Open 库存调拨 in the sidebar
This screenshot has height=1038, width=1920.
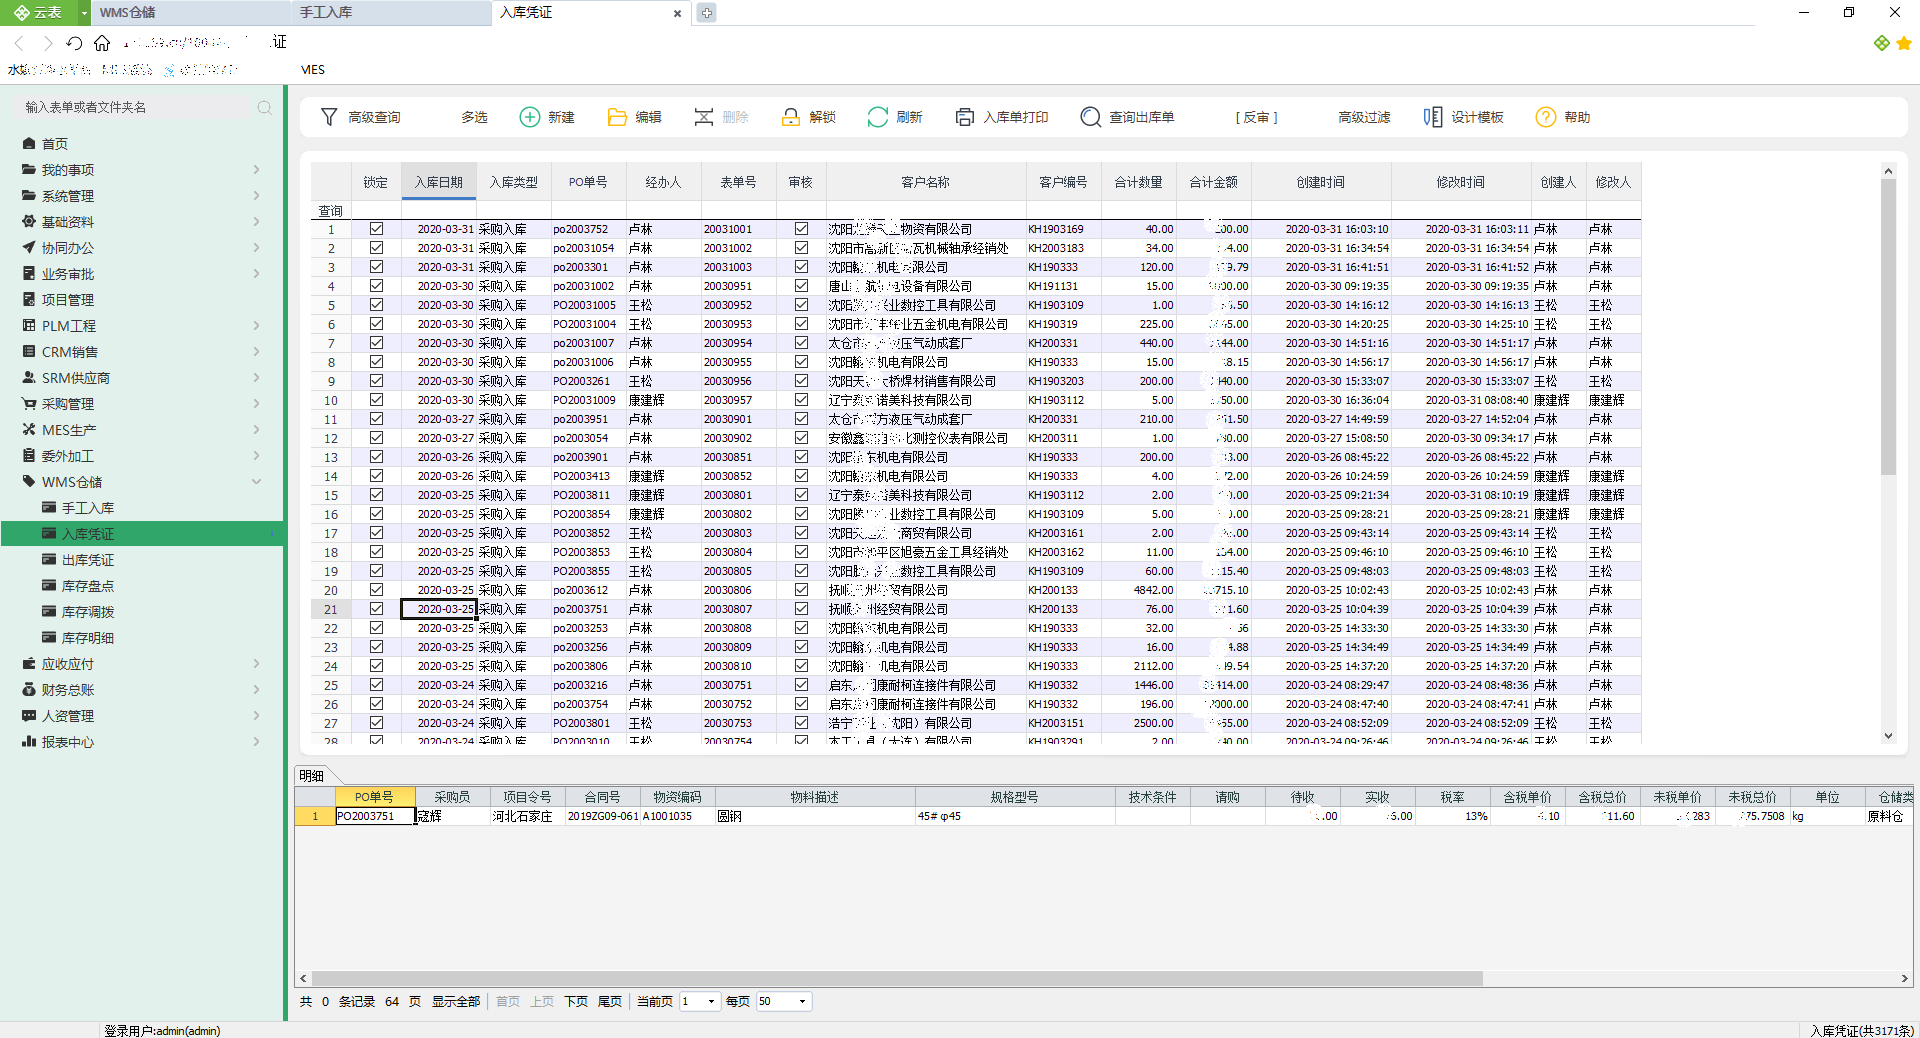coord(88,612)
